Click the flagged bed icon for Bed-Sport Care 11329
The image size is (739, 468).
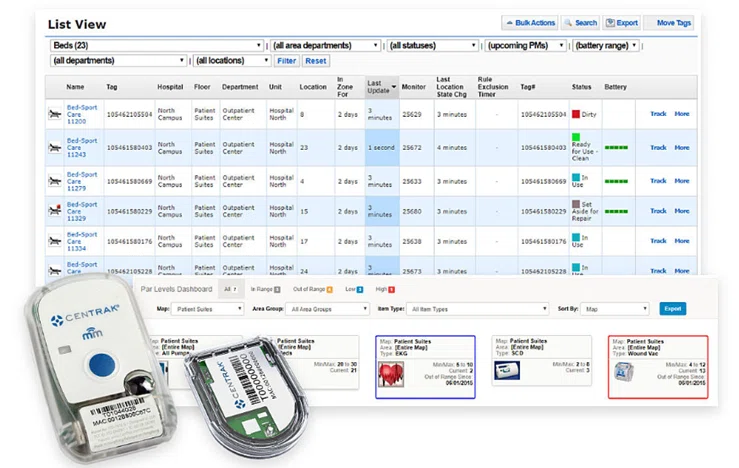[55, 211]
